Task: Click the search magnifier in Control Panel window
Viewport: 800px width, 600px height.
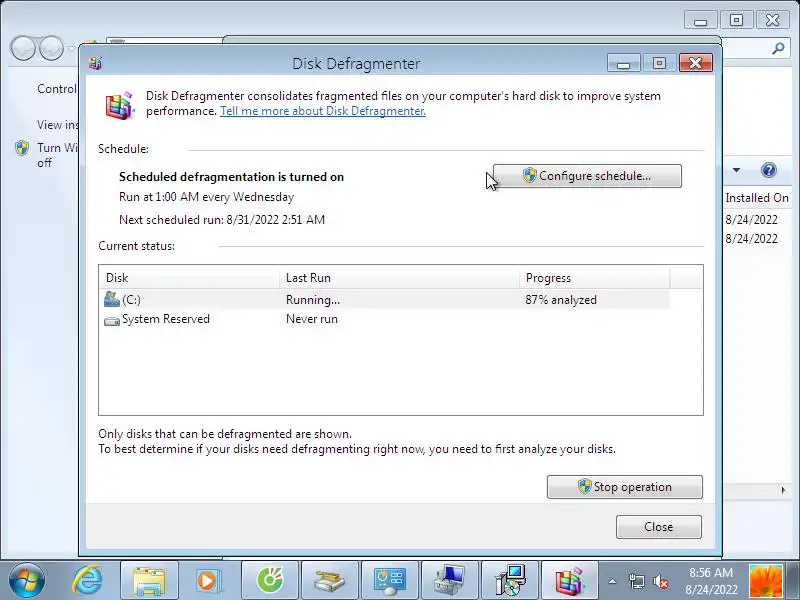Action: (778, 48)
